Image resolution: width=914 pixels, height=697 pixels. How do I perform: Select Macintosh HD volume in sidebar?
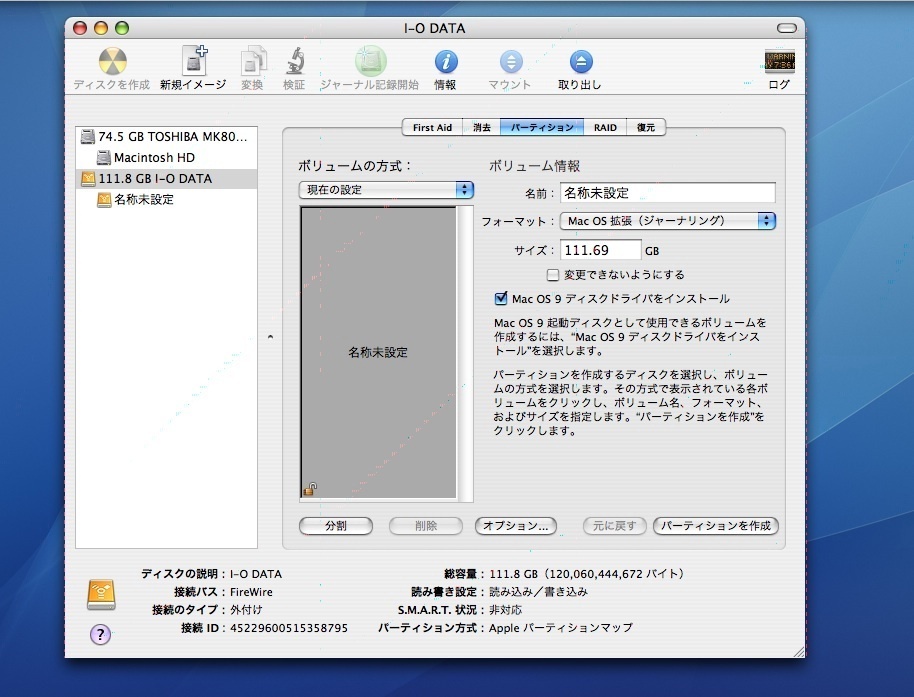point(167,157)
